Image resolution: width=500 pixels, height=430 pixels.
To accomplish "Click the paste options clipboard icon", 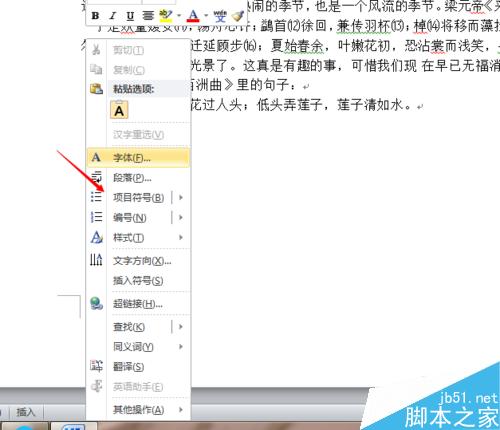I will click(96, 89).
